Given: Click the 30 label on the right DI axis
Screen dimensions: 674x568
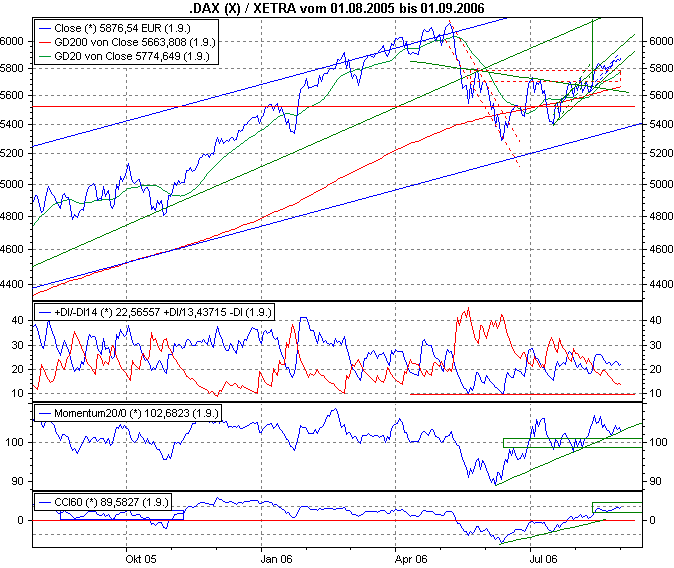Looking at the screenshot, I should [655, 345].
